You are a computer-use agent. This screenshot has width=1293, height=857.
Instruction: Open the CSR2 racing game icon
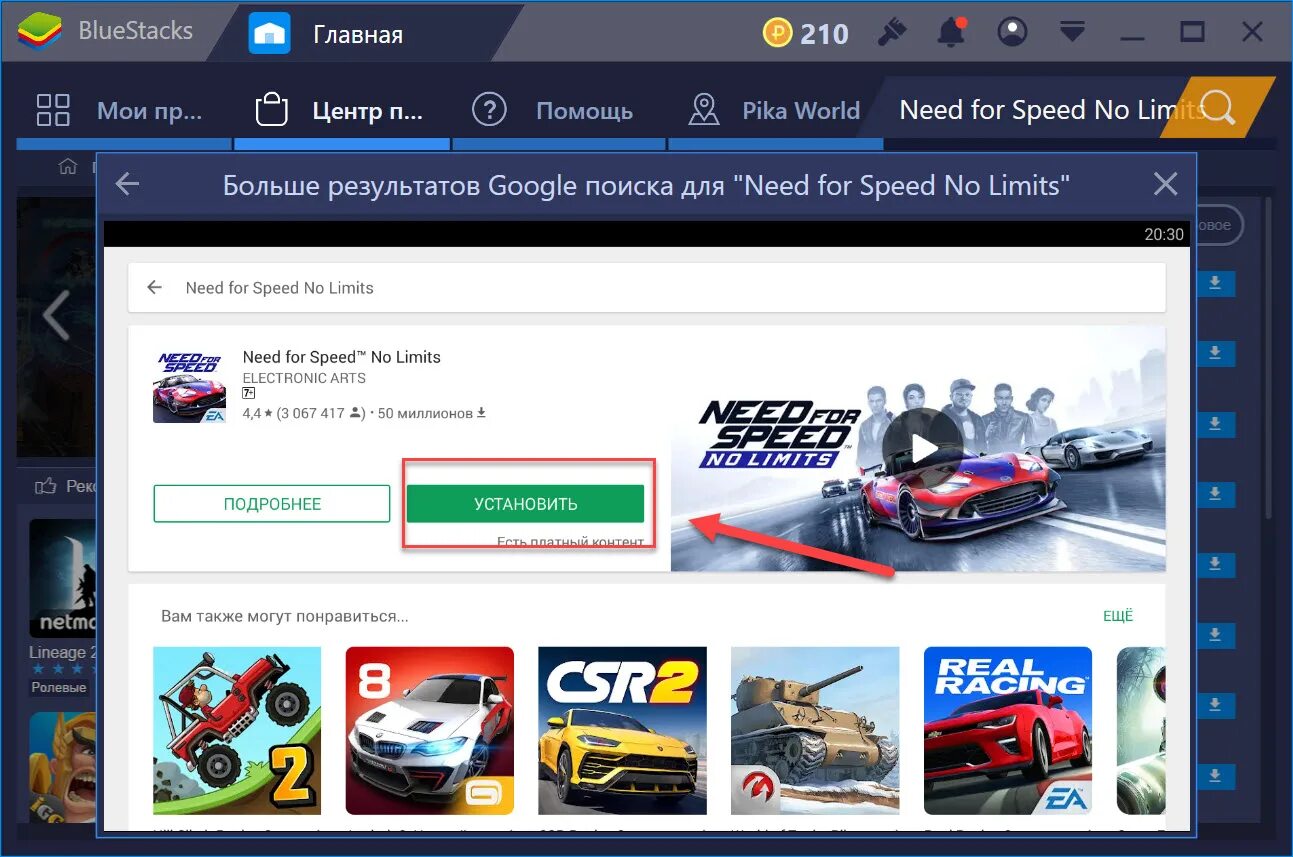(x=622, y=730)
